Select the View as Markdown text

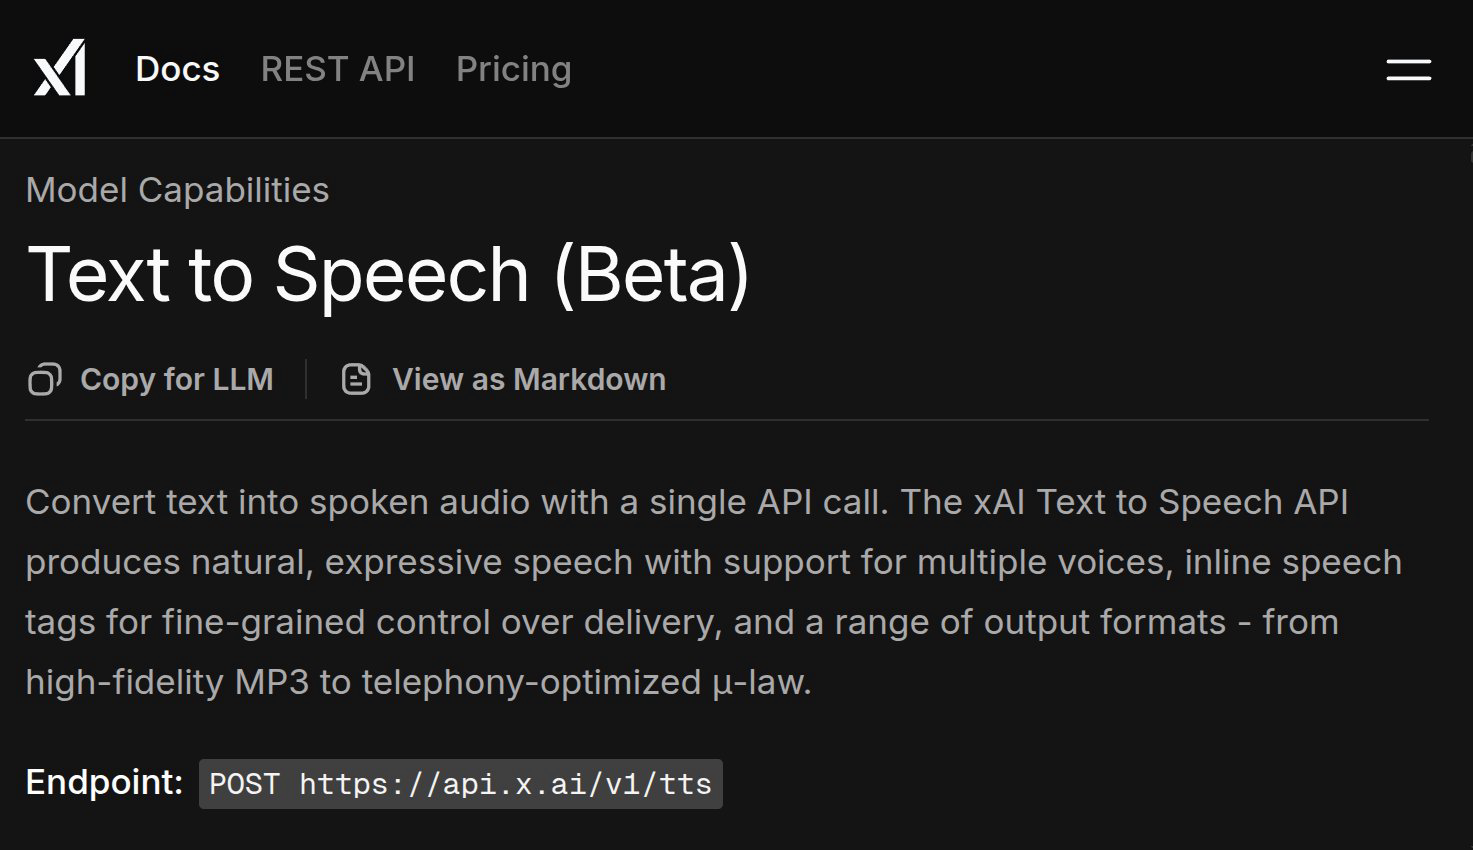pos(528,380)
